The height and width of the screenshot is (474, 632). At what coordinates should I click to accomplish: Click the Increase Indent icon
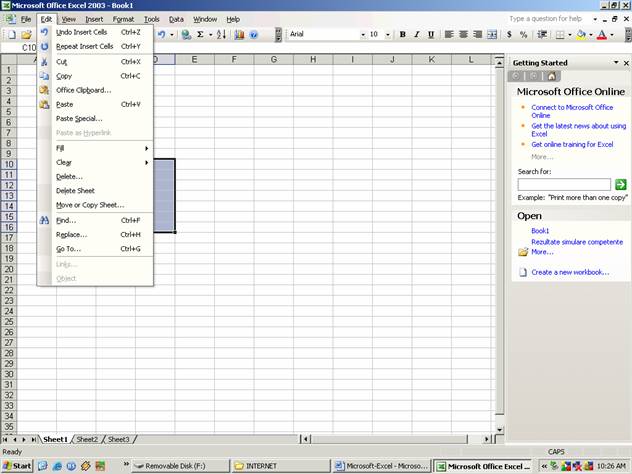coord(542,35)
